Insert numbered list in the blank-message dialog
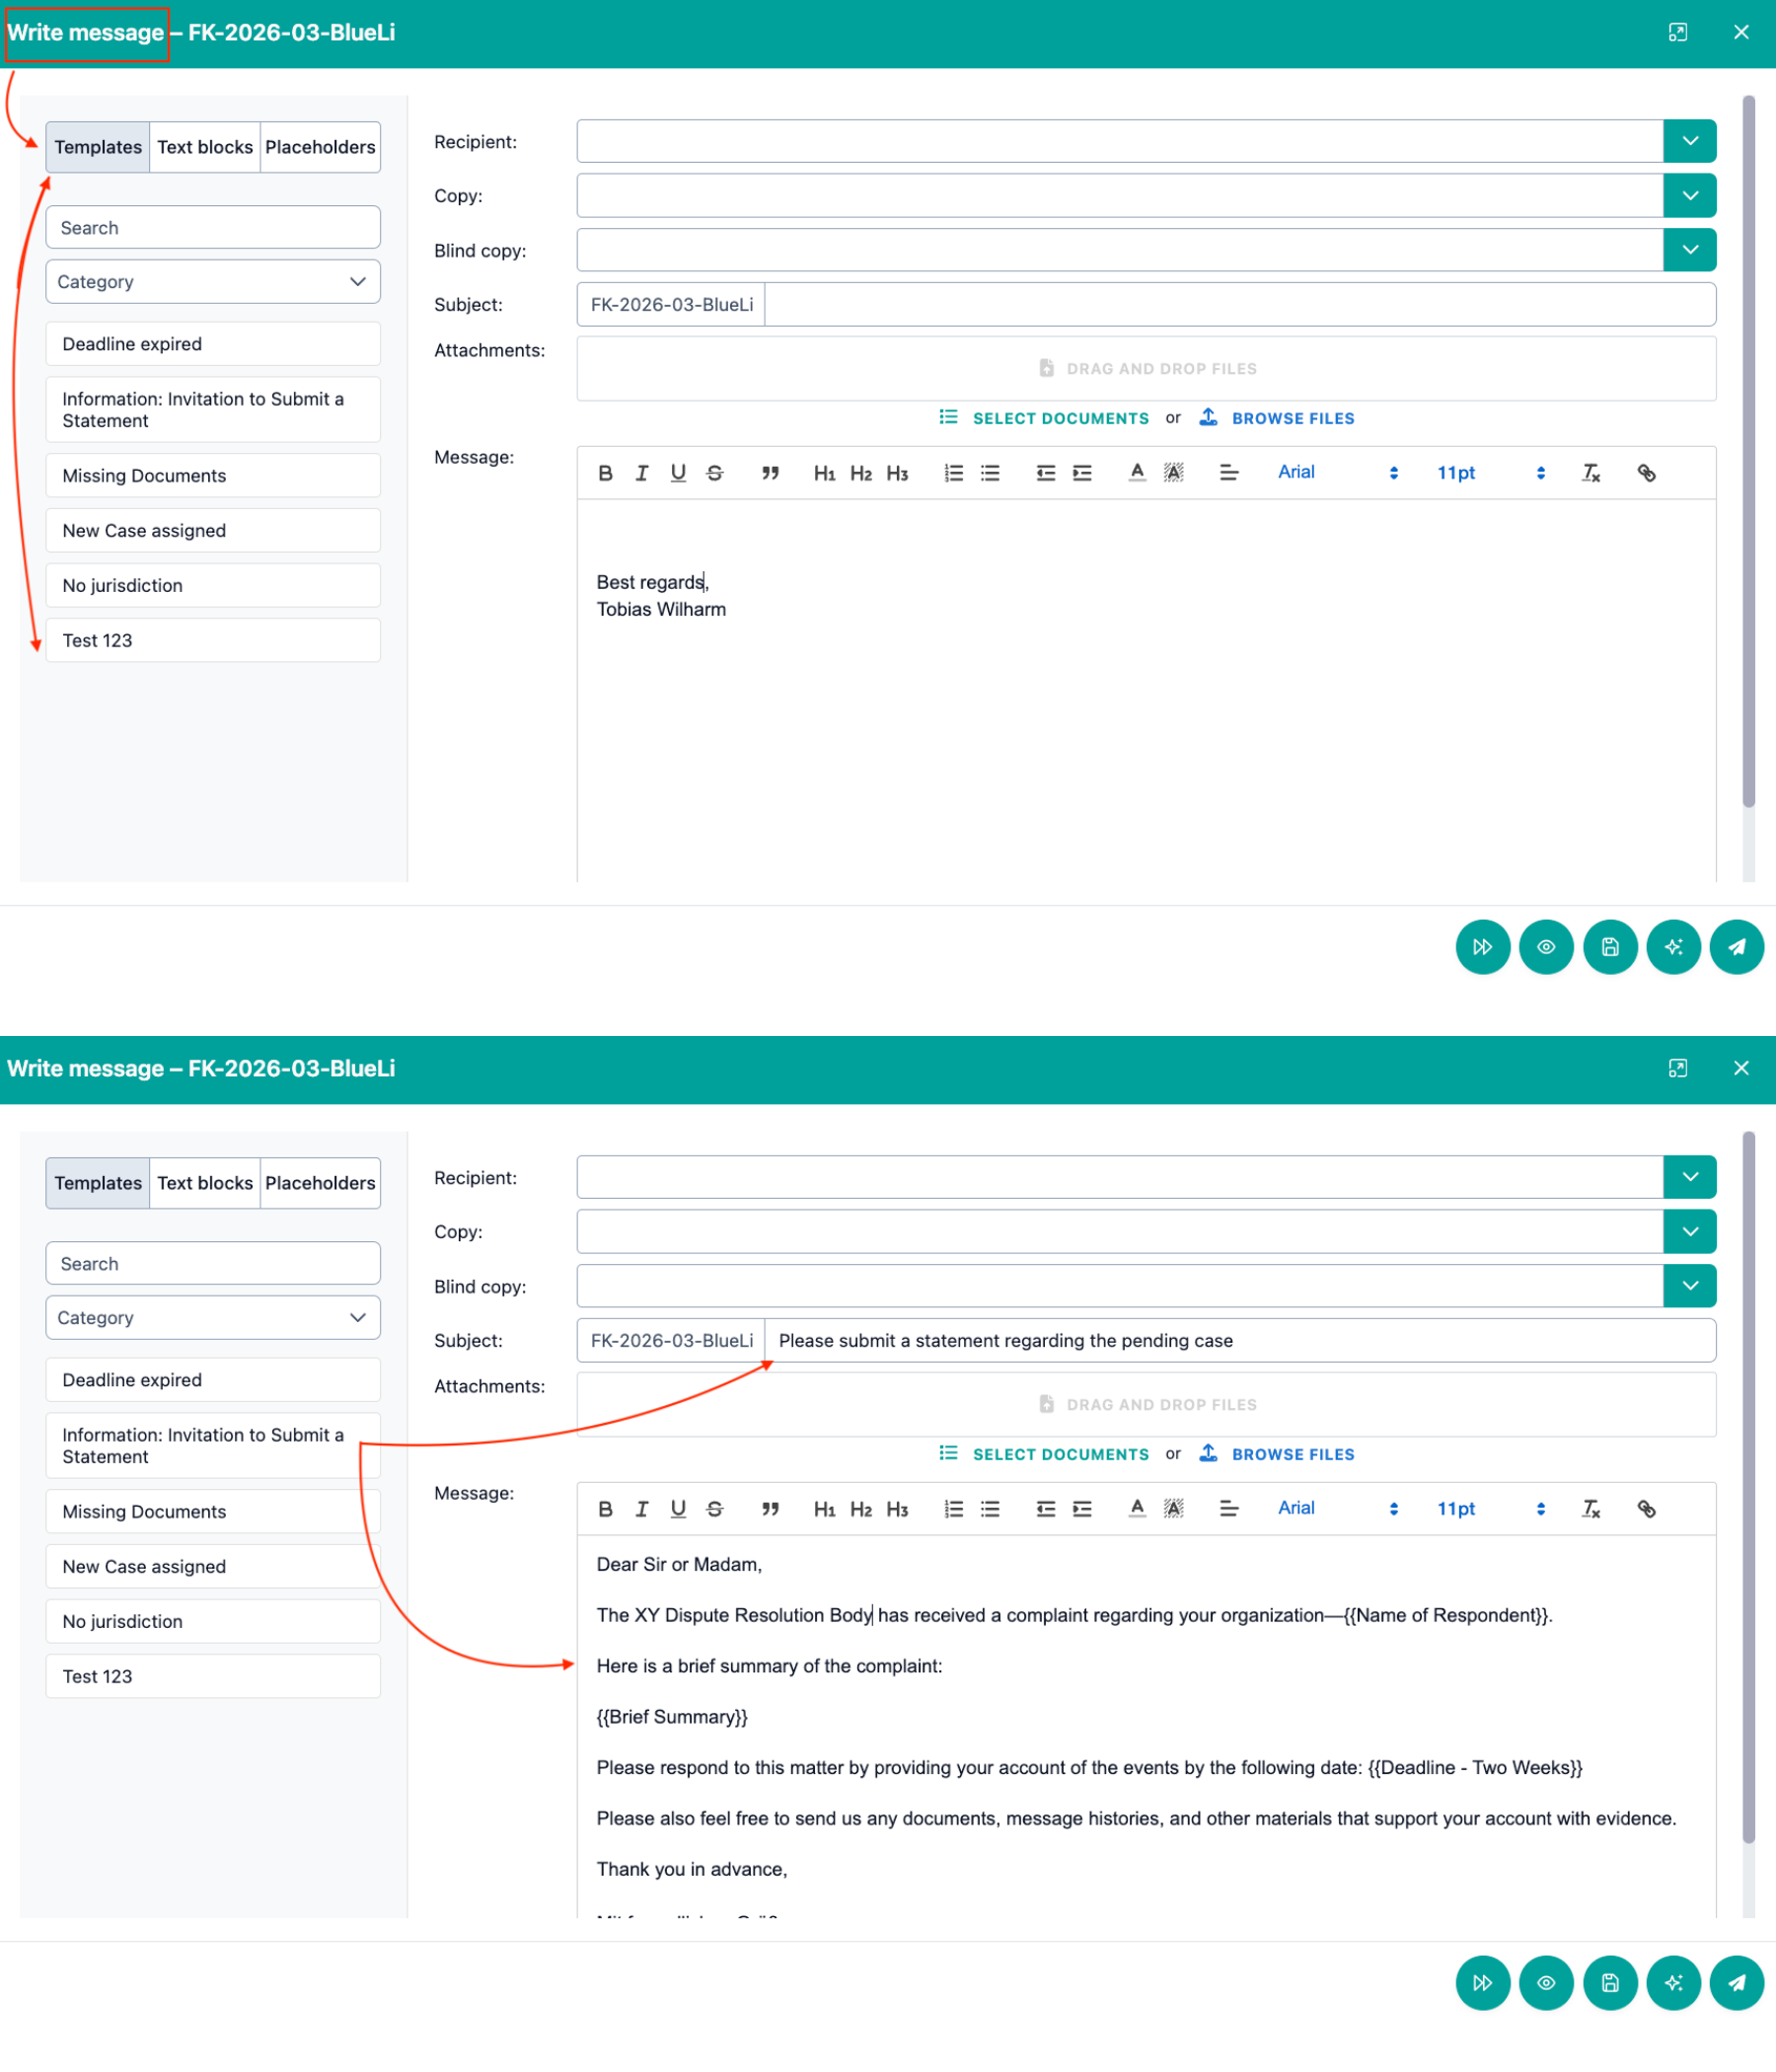 954,473
